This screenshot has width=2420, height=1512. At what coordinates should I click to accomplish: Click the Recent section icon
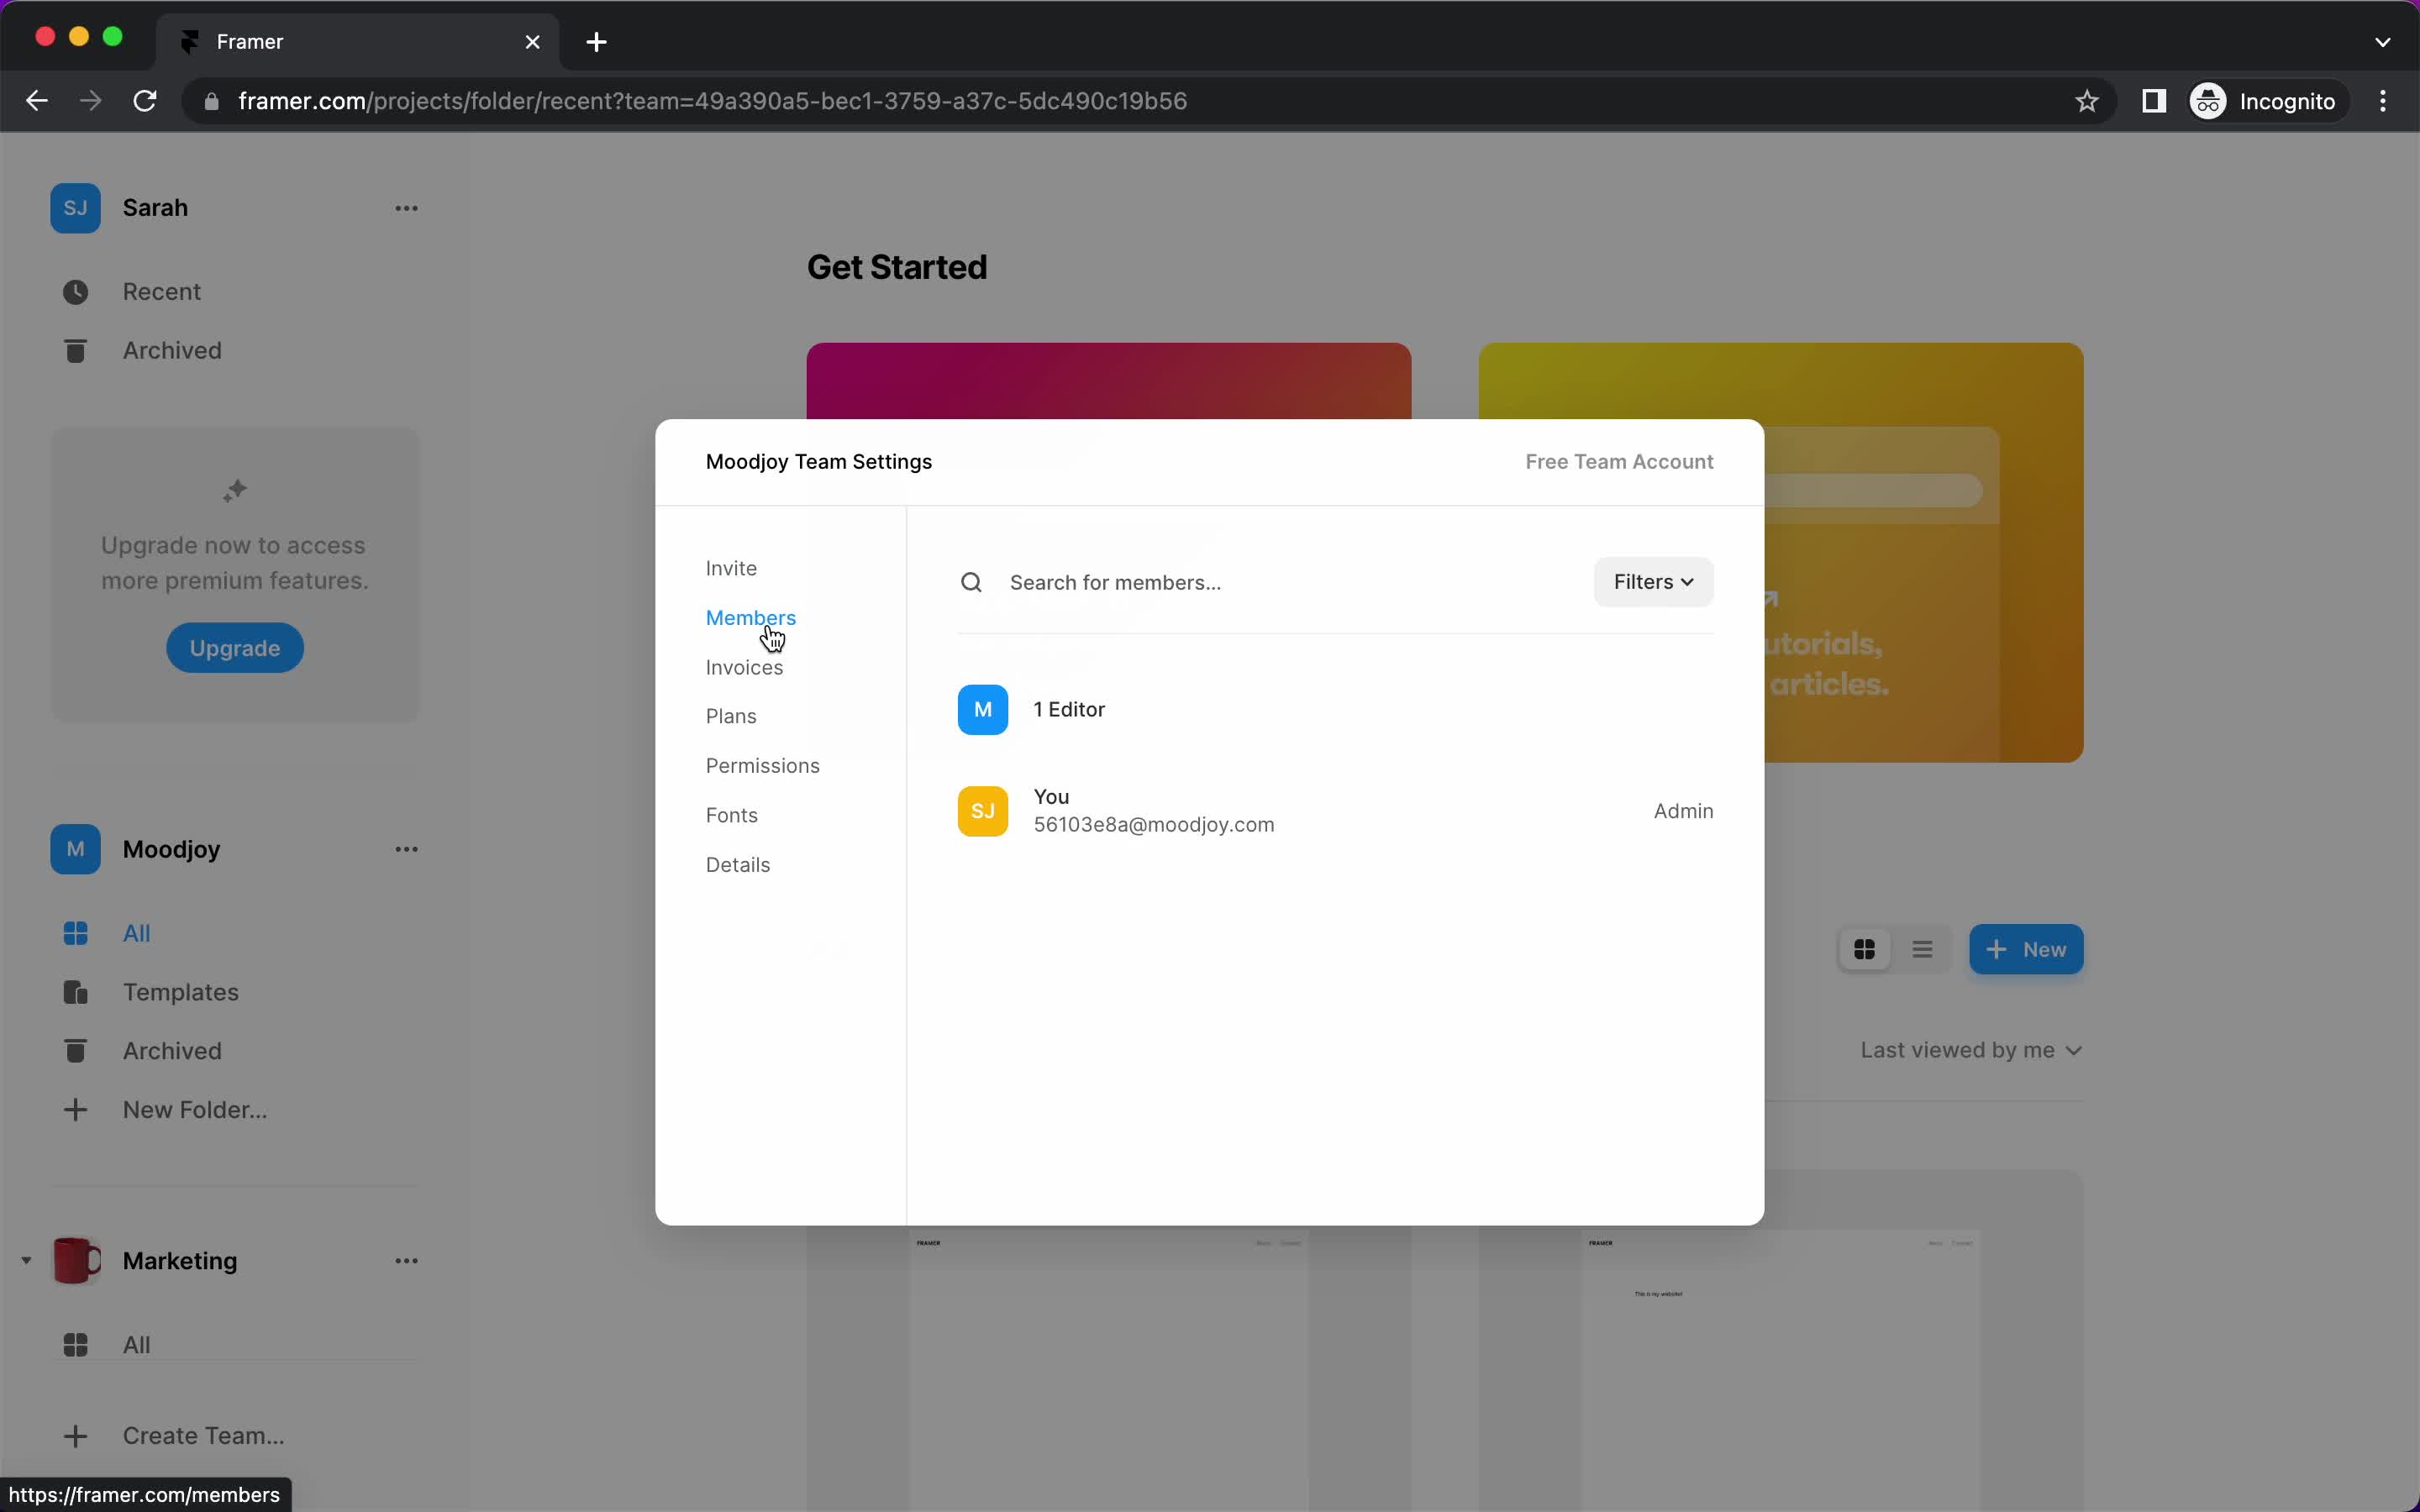(x=75, y=289)
